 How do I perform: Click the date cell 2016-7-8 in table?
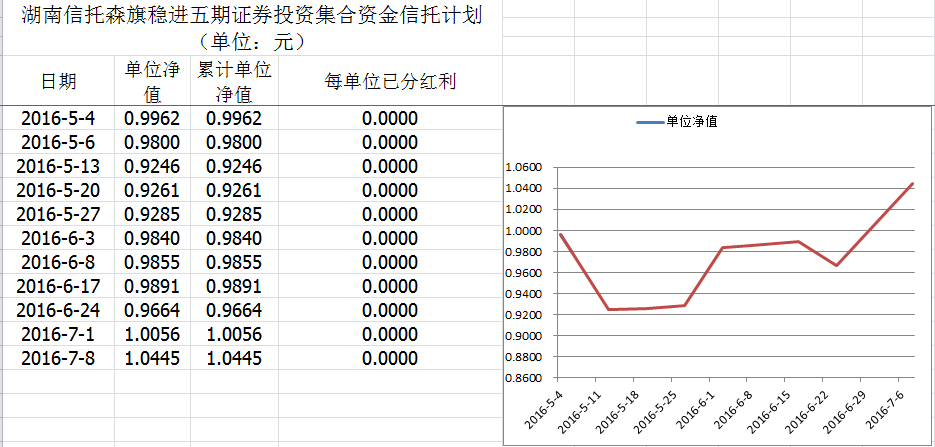pos(58,358)
